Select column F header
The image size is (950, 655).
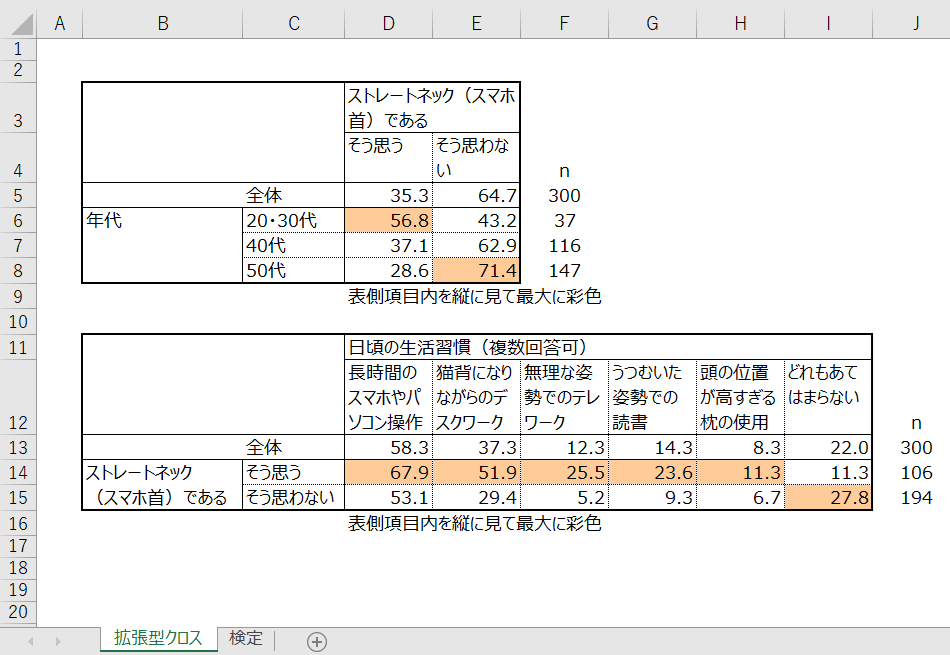coord(564,24)
